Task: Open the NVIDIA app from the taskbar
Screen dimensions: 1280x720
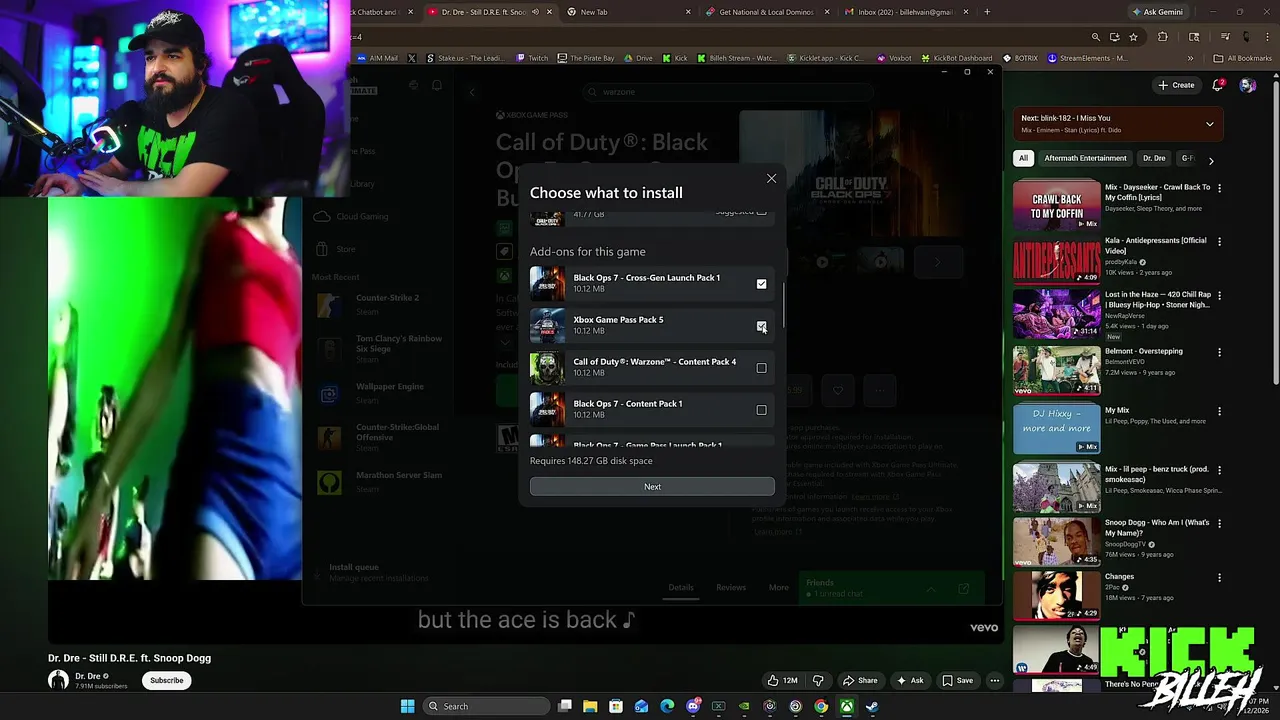Action: click(744, 706)
